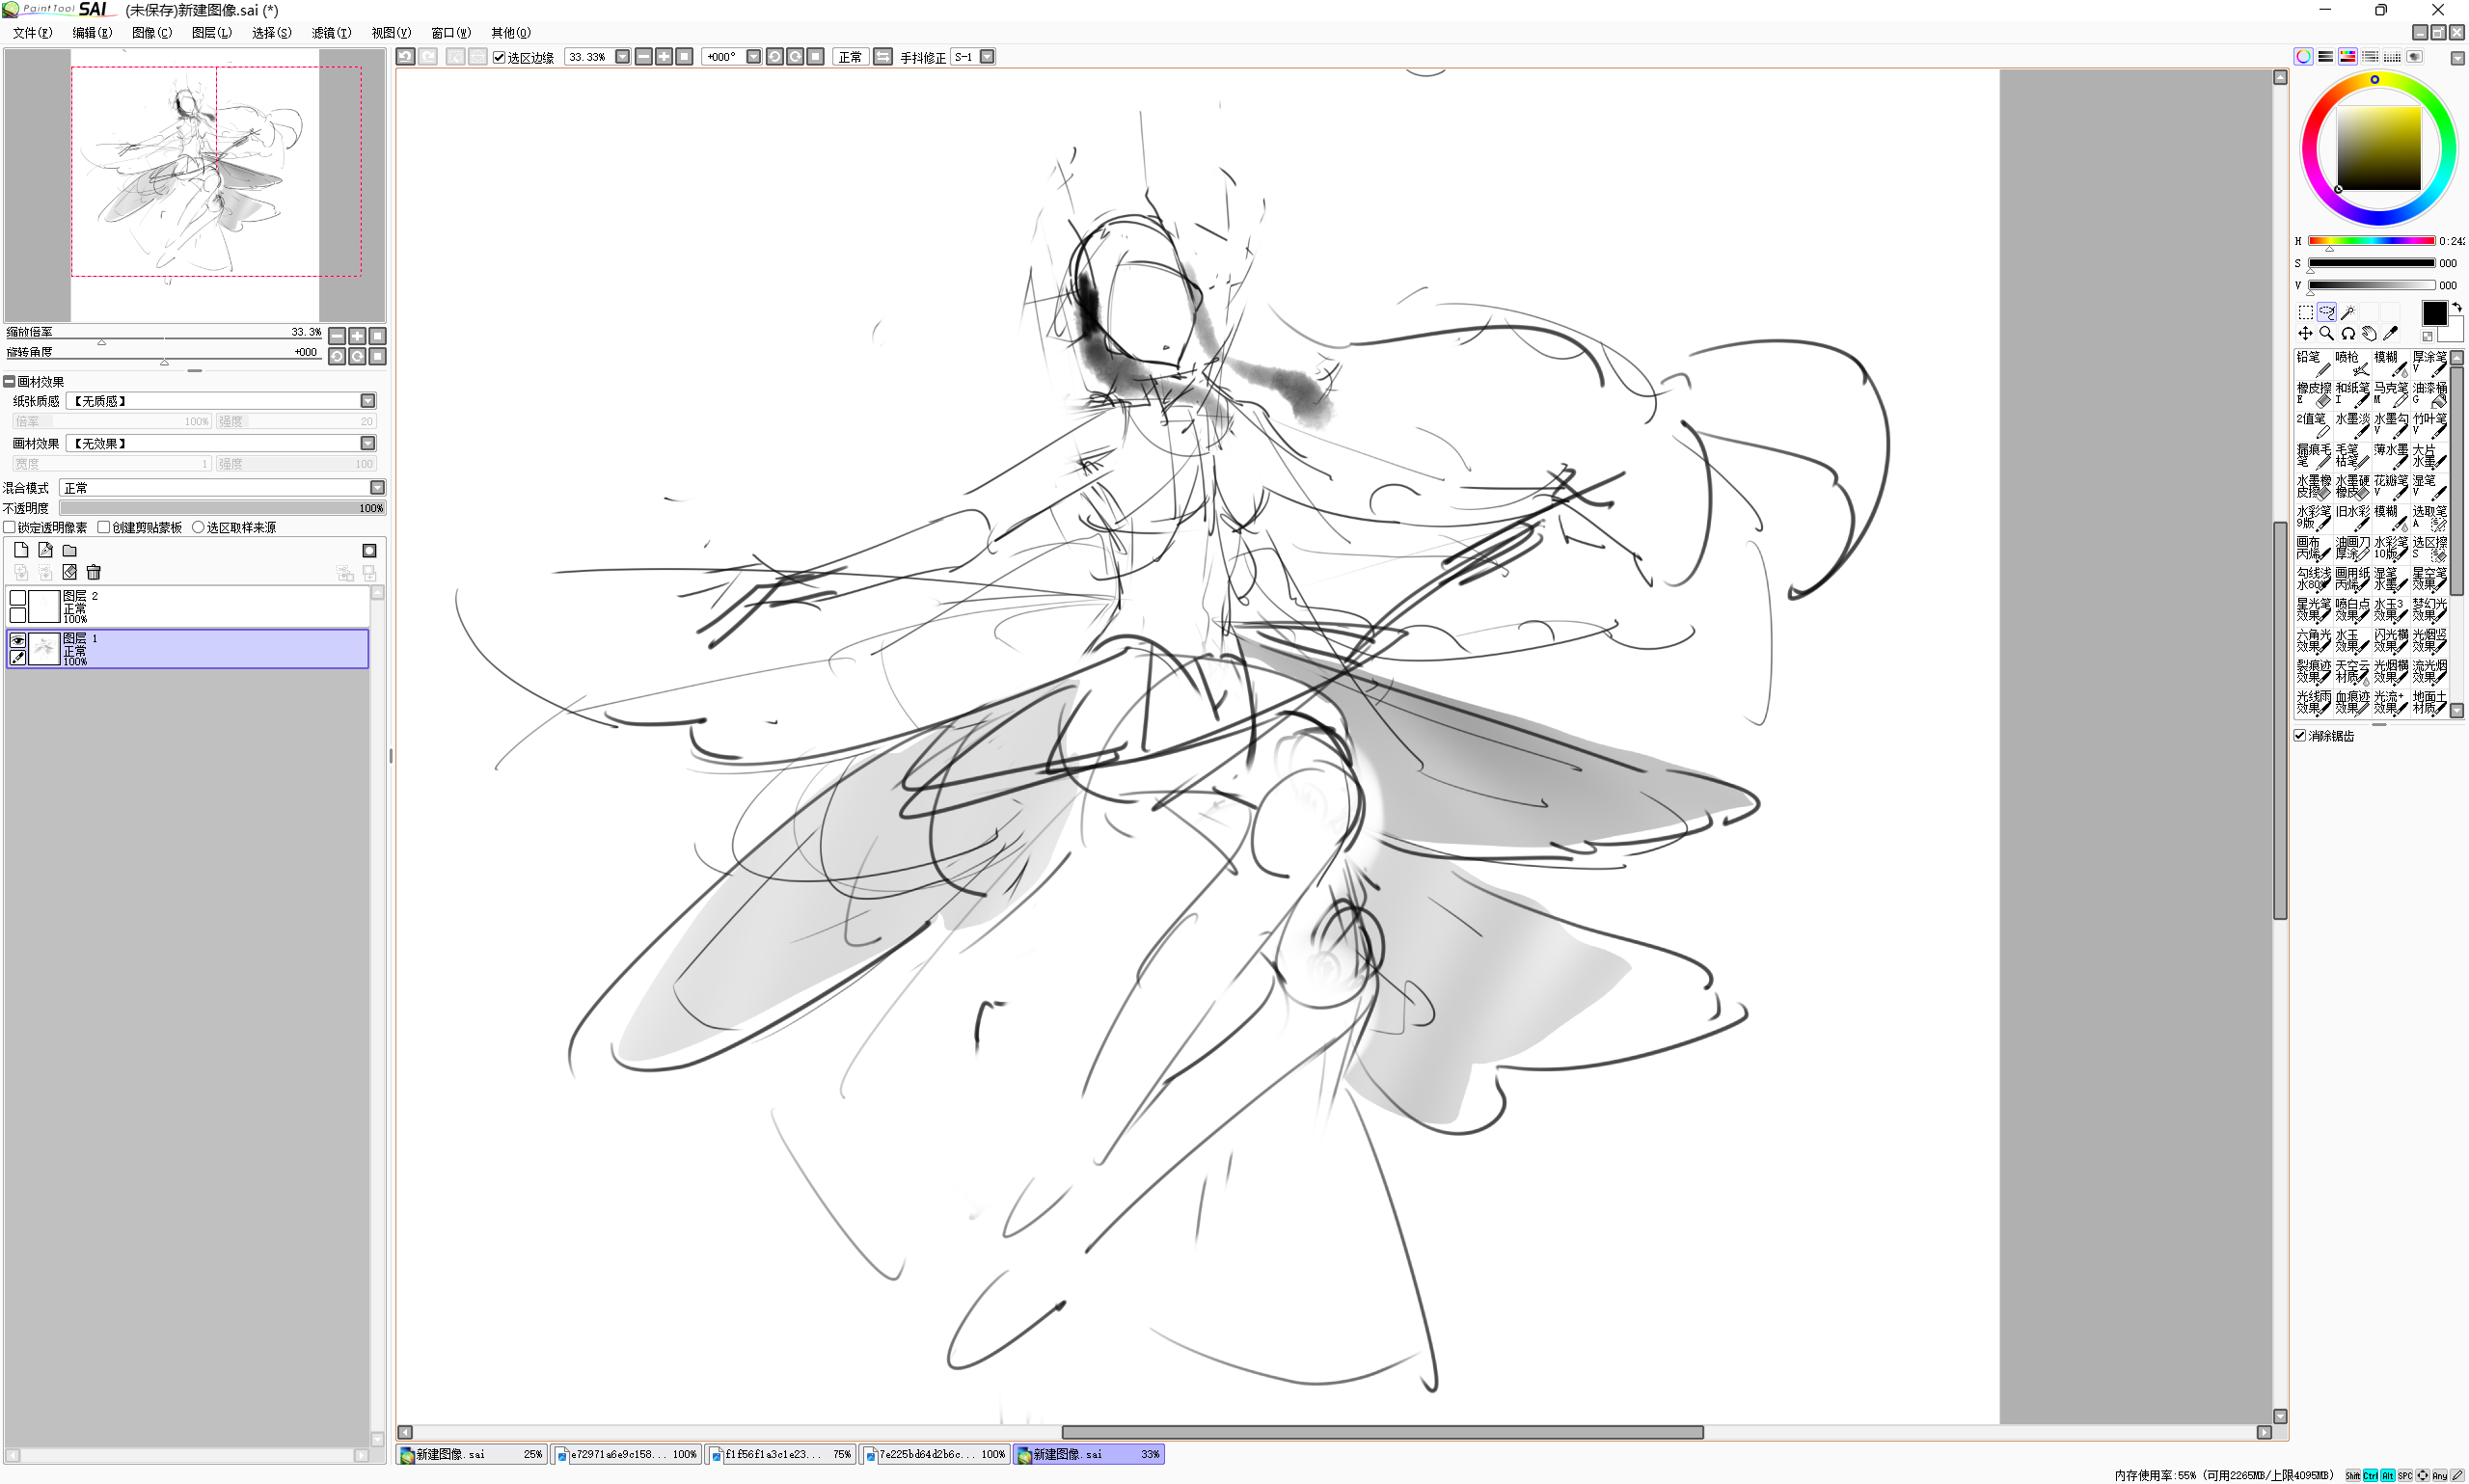The width and height of the screenshot is (2469, 1484).
Task: Reset zoom in the navigator panel
Action: click(x=377, y=336)
